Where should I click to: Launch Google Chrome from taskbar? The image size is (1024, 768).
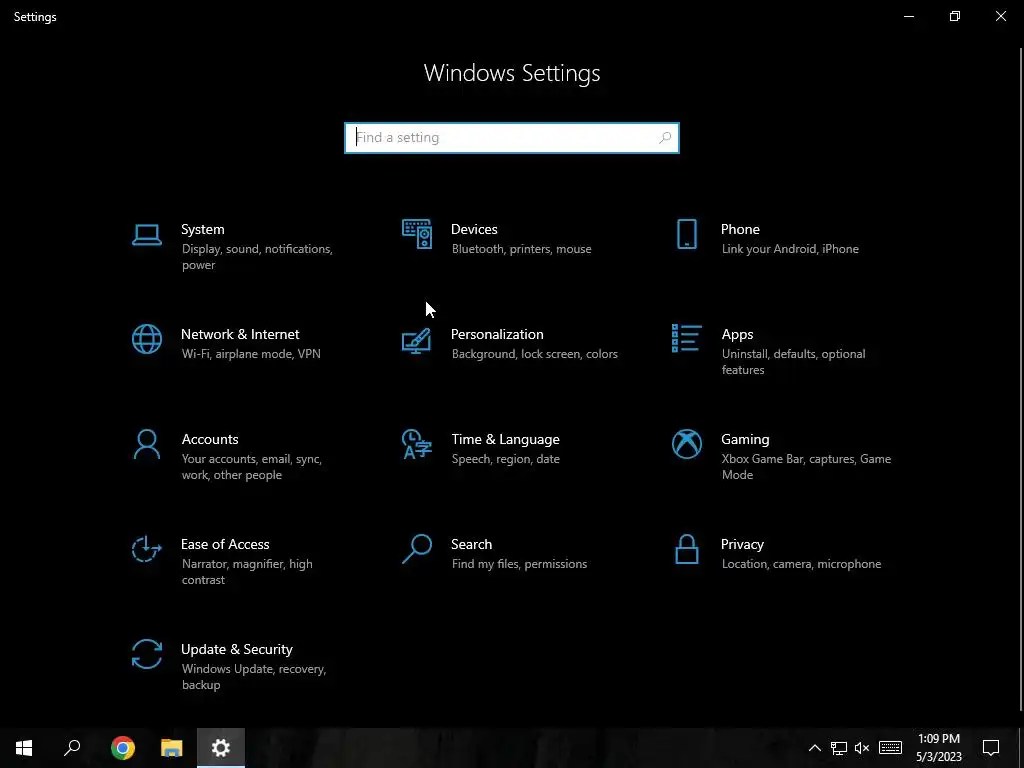123,748
